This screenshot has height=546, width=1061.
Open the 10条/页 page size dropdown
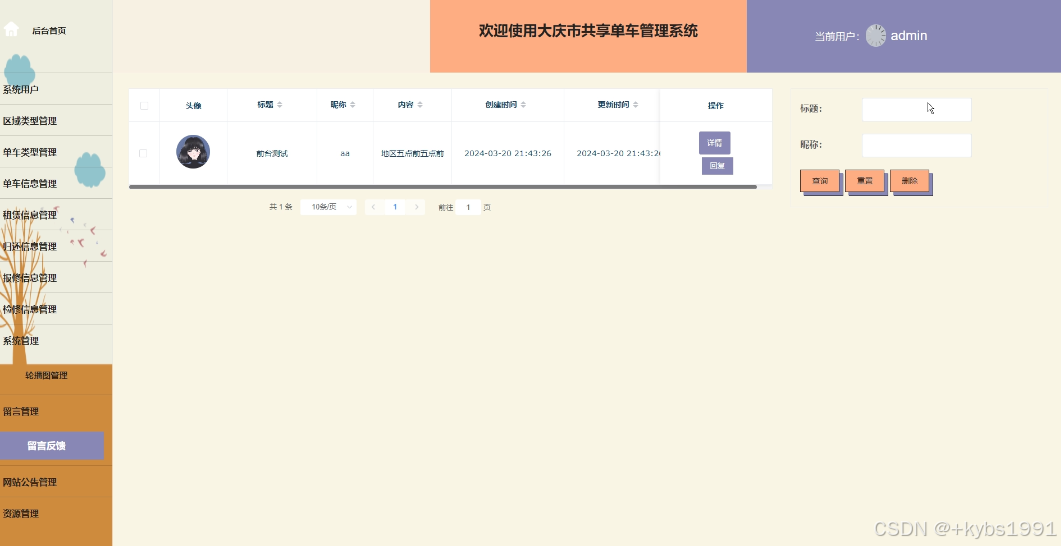tap(328, 207)
